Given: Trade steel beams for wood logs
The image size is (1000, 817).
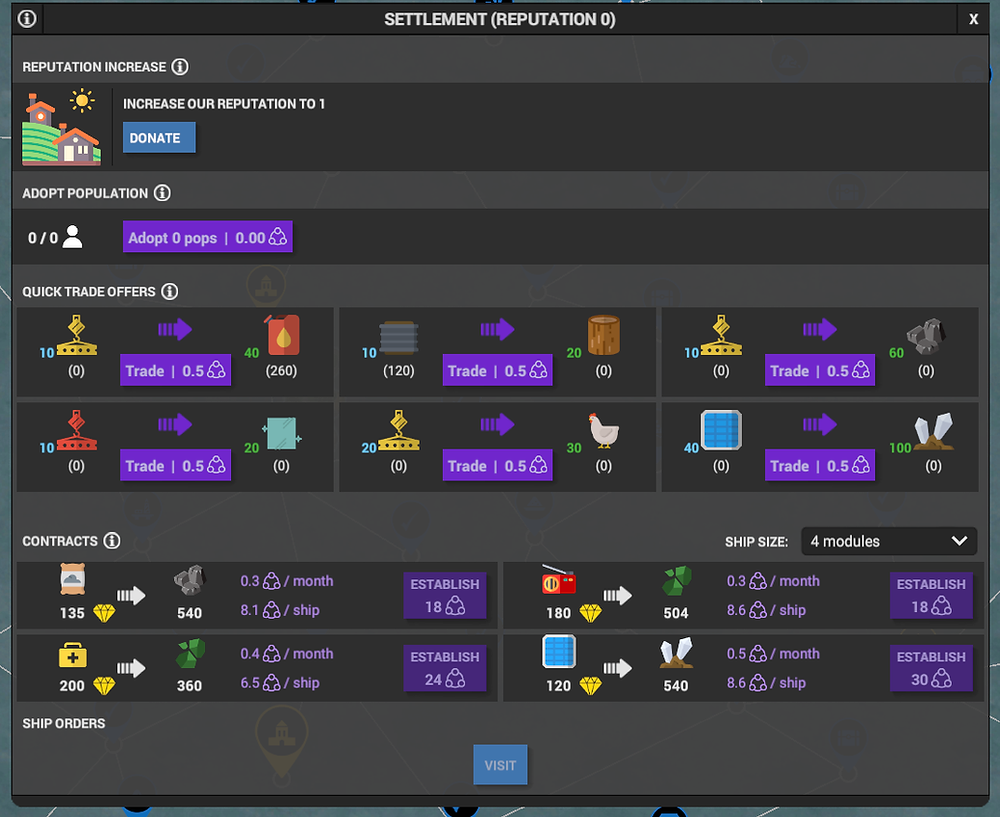Looking at the screenshot, I should point(497,371).
